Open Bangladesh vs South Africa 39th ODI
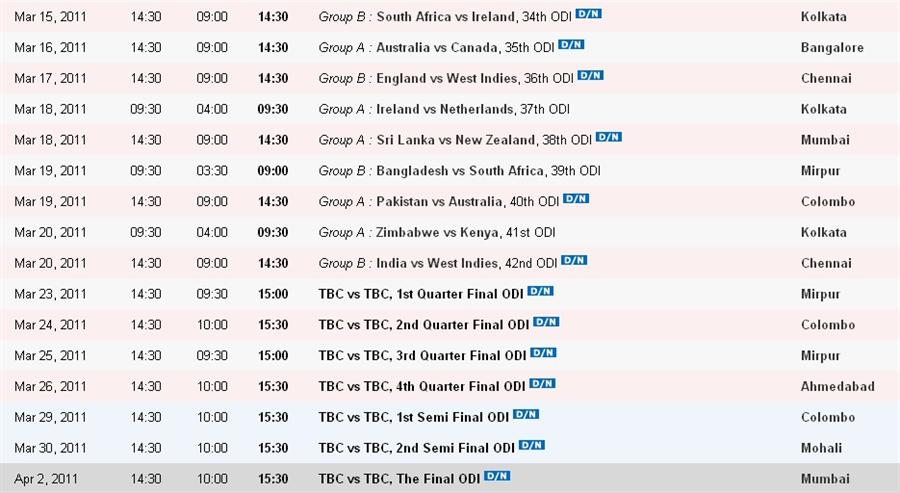The image size is (900, 493). (x=488, y=171)
